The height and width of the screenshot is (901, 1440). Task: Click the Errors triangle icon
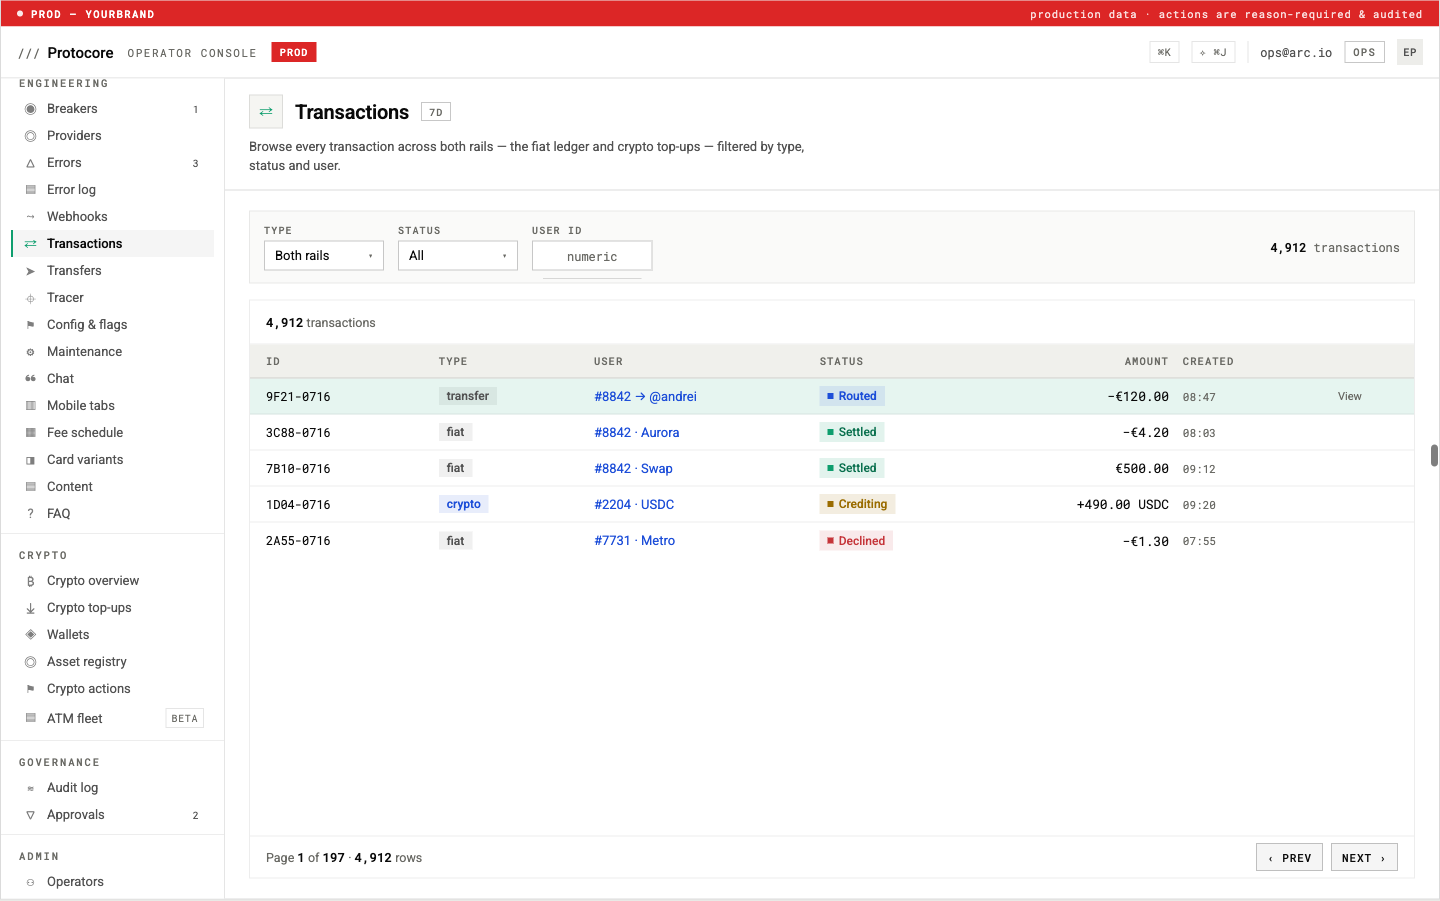[x=30, y=163]
